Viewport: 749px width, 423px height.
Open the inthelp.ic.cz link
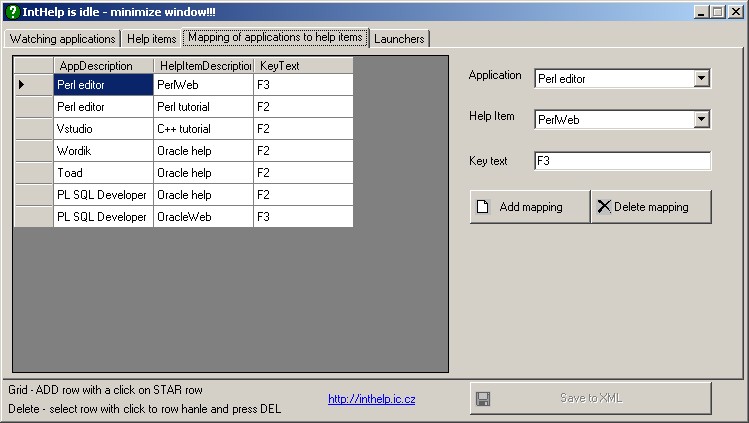coord(371,399)
